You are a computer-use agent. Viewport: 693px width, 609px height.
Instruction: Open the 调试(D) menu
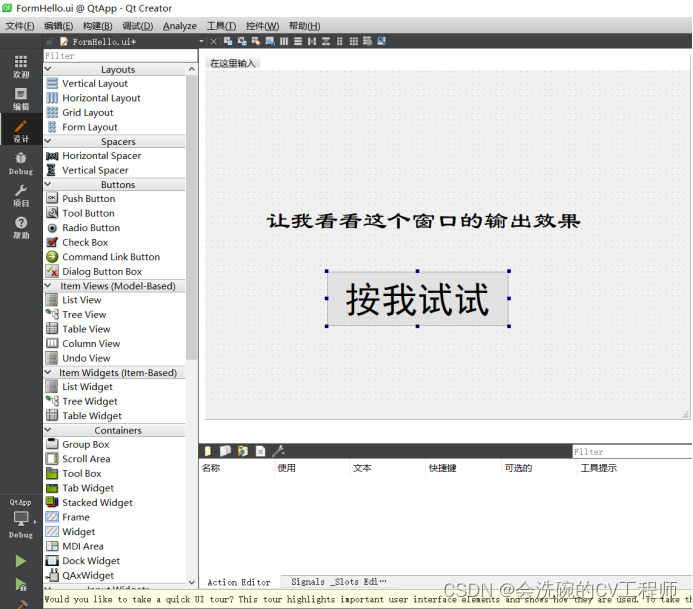[137, 26]
